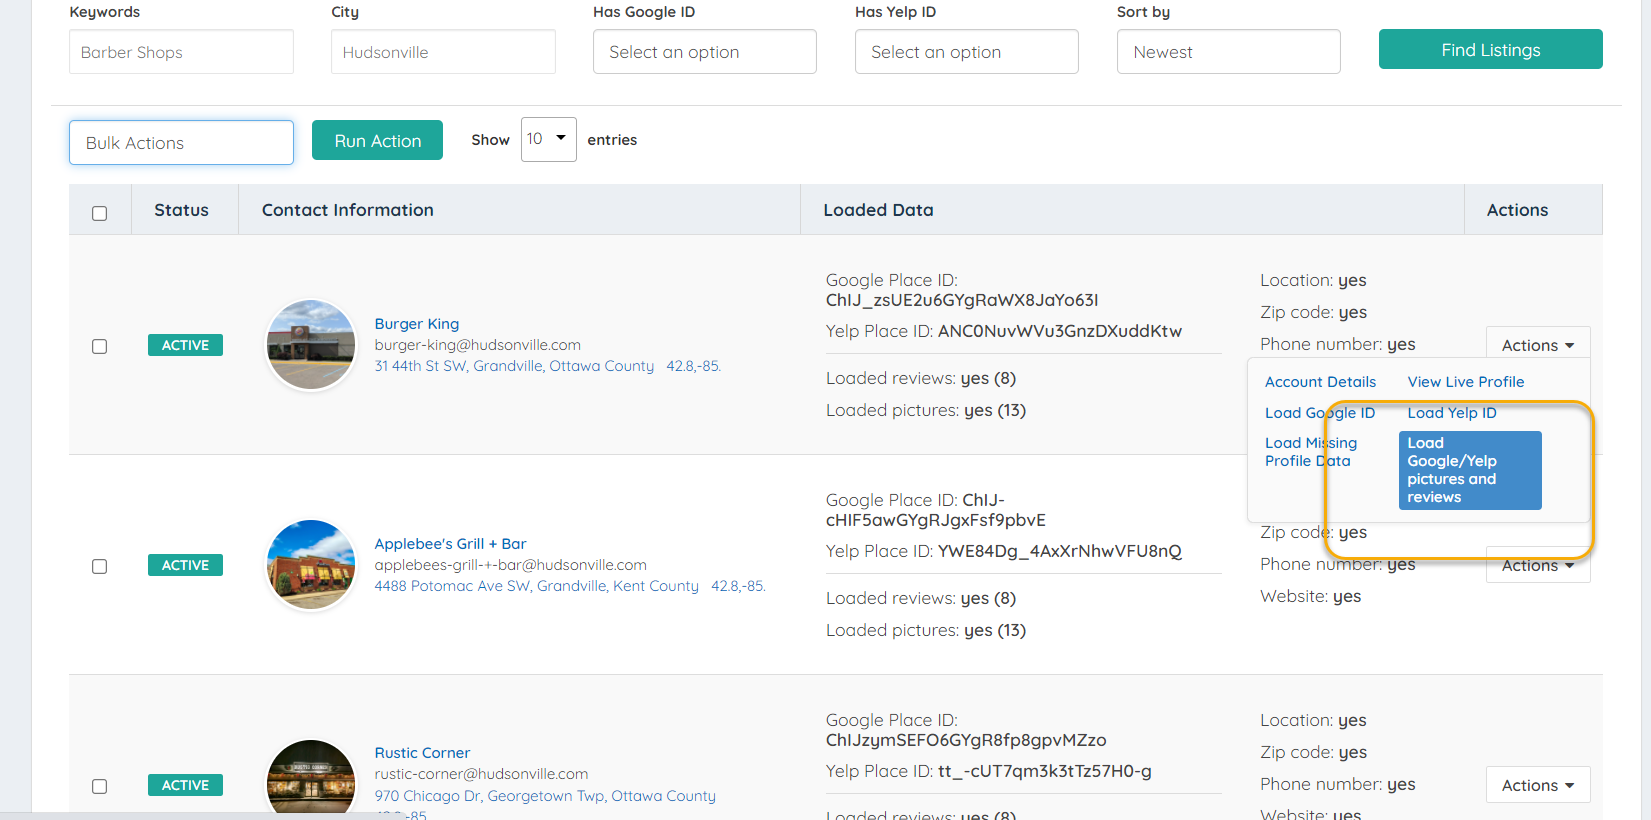The width and height of the screenshot is (1651, 820).
Task: Click the Actions column header
Action: pyautogui.click(x=1517, y=210)
